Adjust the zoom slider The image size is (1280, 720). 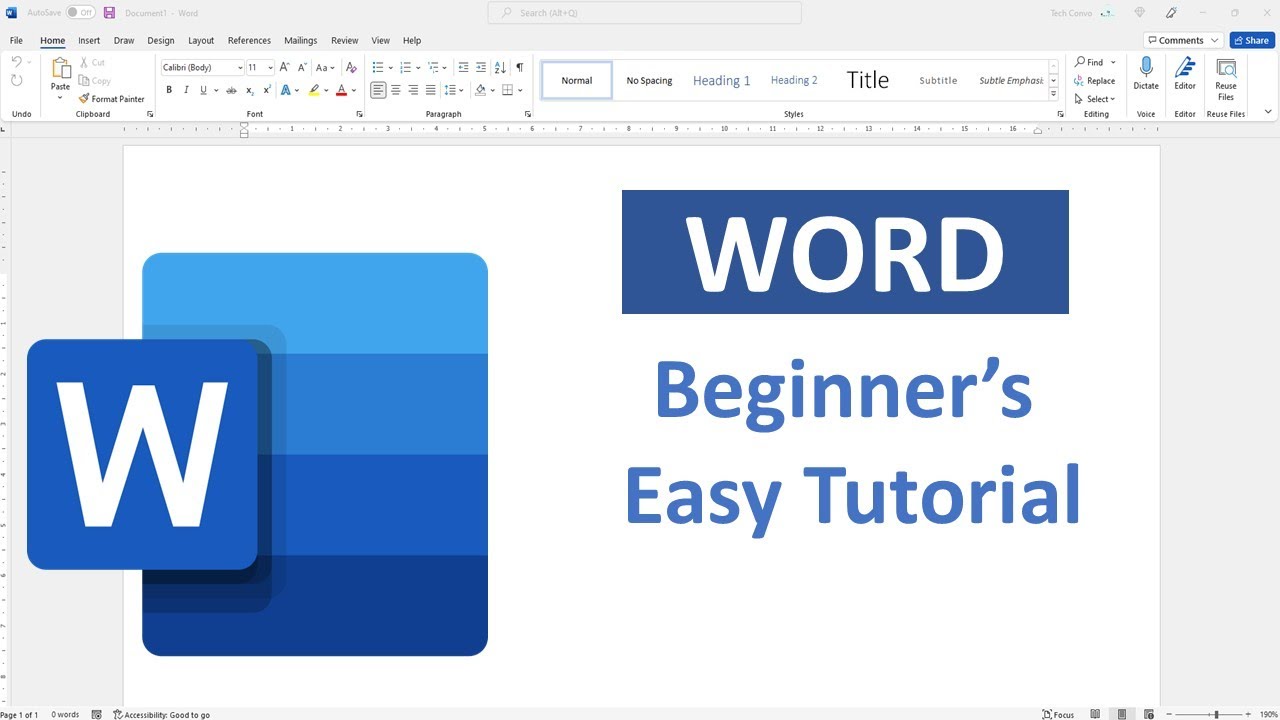point(1216,715)
